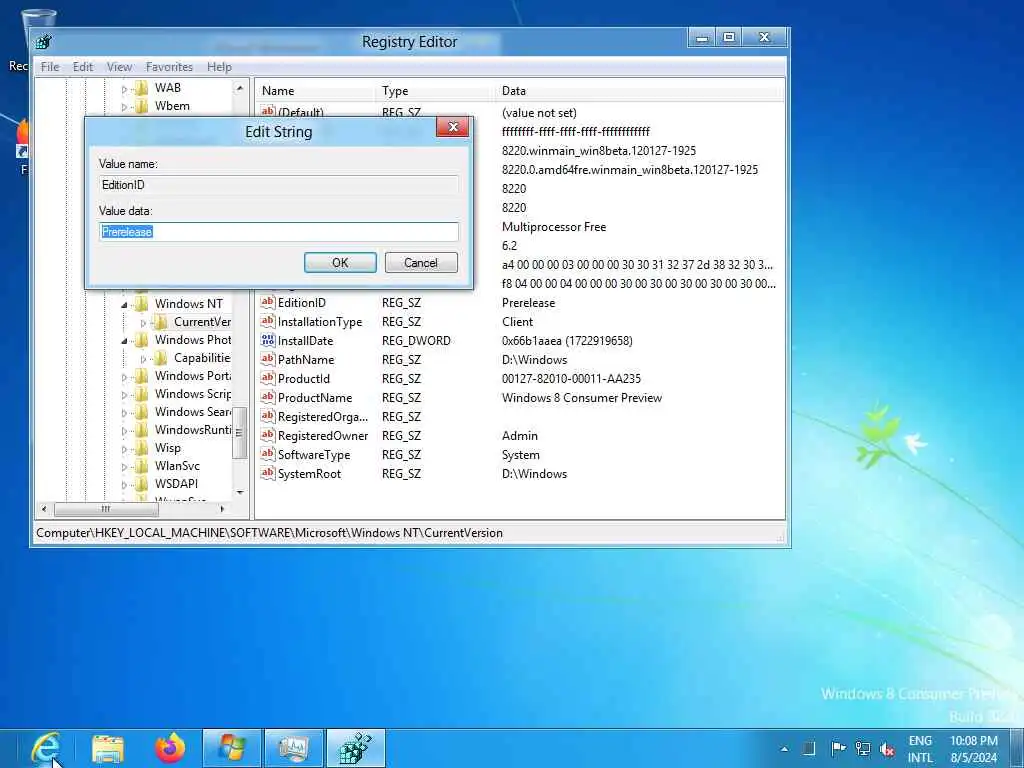Expand the Windows Search key

[124, 413]
